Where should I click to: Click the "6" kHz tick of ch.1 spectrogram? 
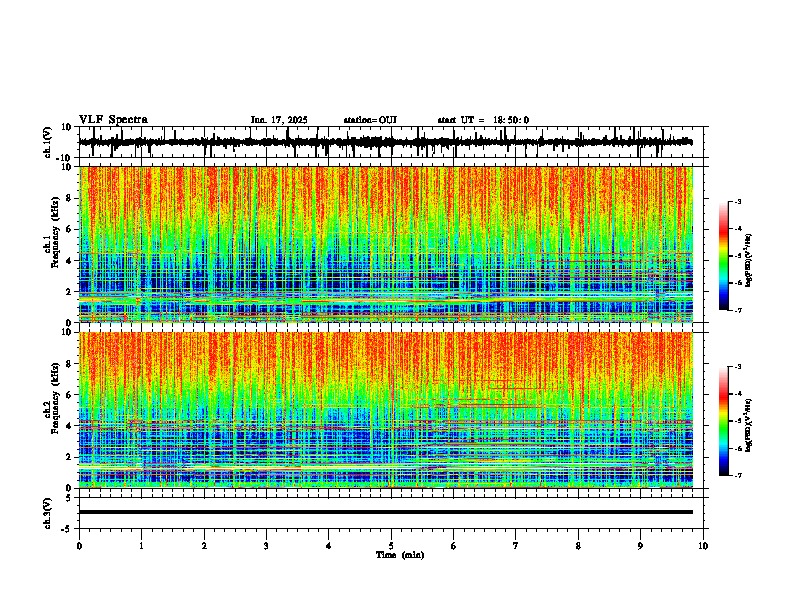70,229
